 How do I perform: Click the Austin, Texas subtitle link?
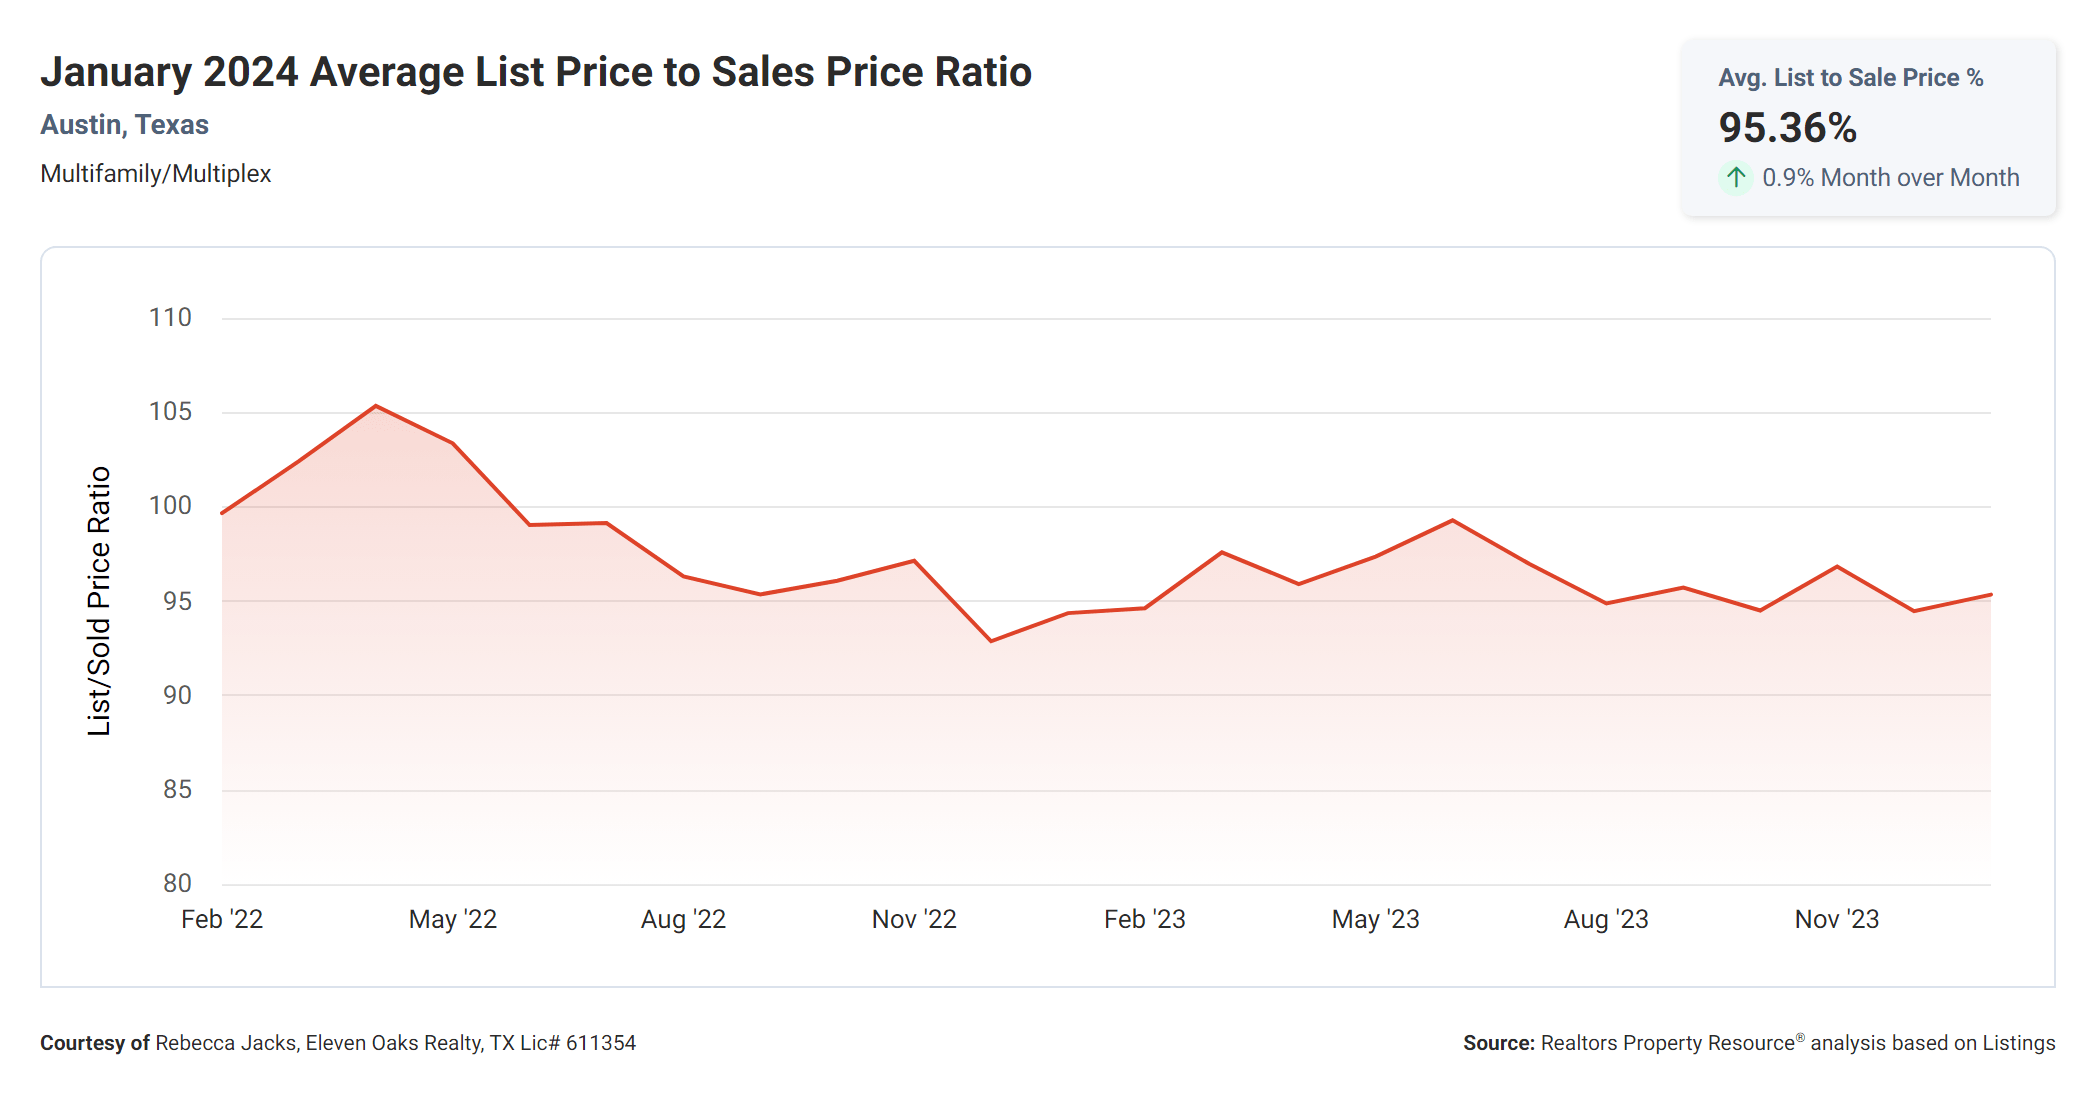(x=124, y=125)
